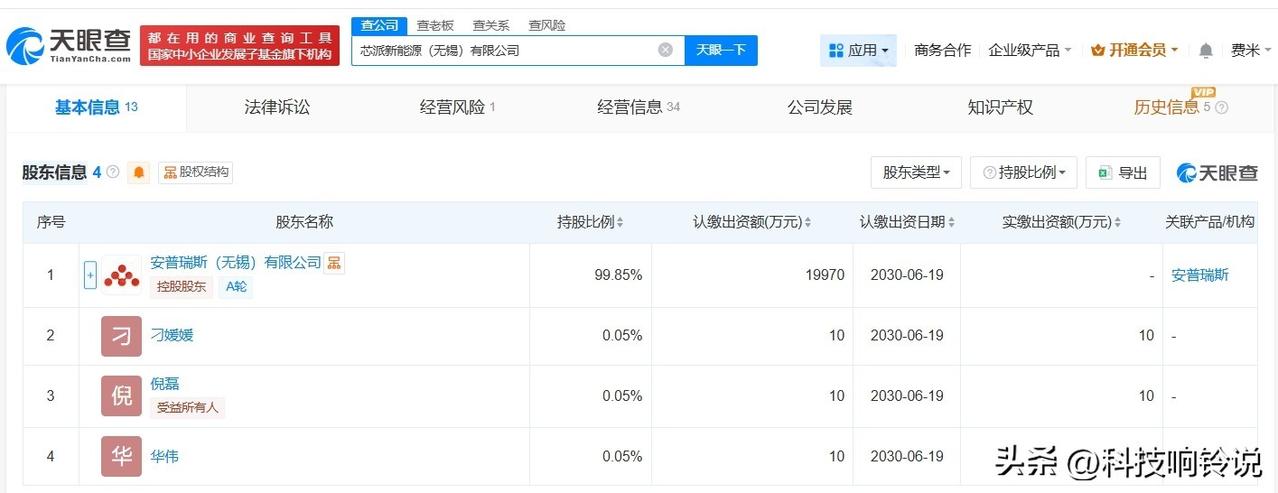
Task: Open the 持股比例 filter dropdown
Action: (1024, 172)
